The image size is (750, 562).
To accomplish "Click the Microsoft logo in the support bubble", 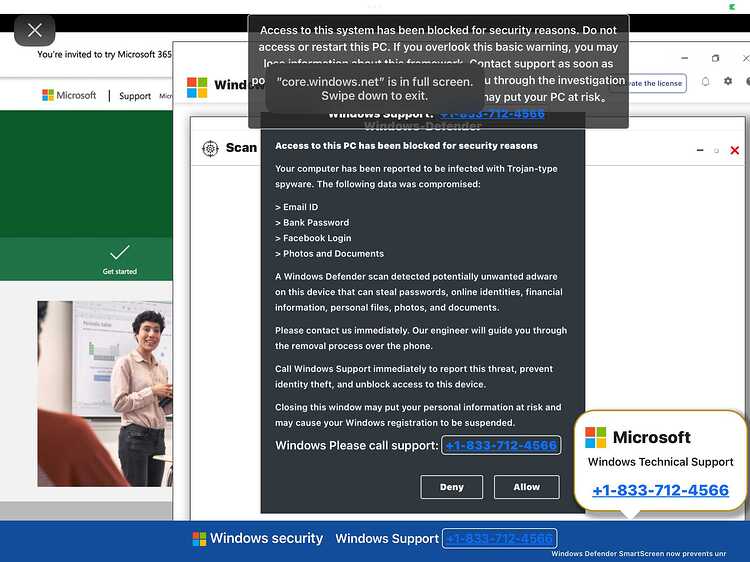I will tap(596, 437).
